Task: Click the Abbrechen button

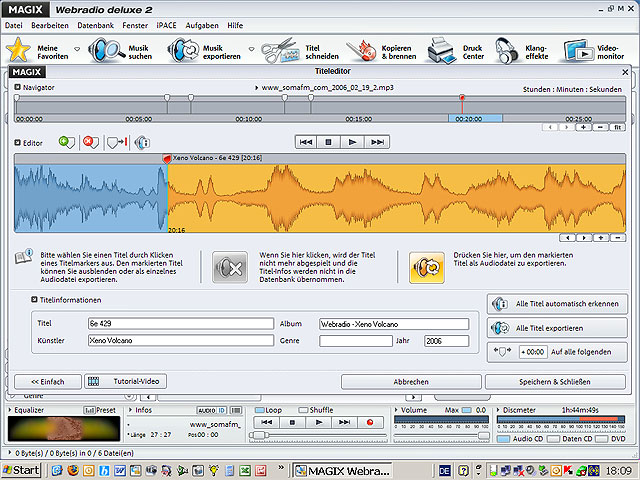Action: pyautogui.click(x=411, y=382)
